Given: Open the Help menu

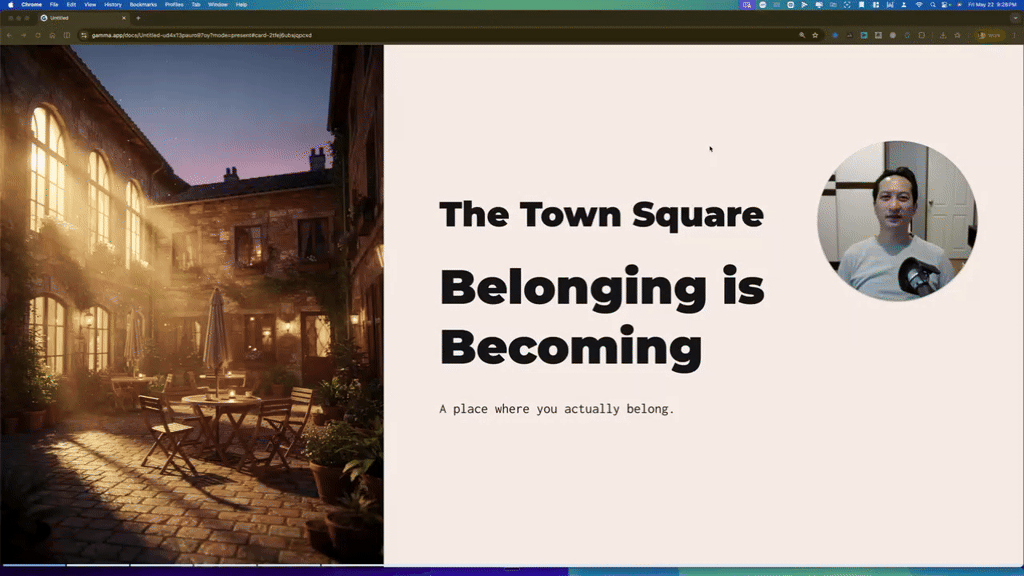Looking at the screenshot, I should pyautogui.click(x=241, y=5).
